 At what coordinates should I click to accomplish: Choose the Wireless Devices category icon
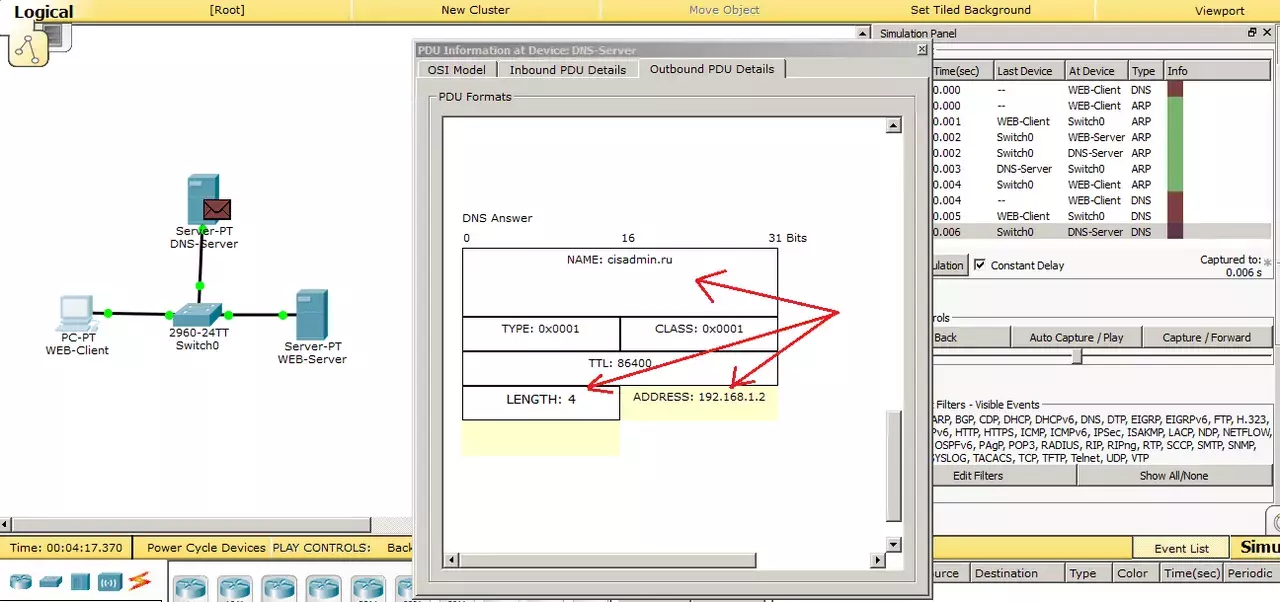[109, 581]
